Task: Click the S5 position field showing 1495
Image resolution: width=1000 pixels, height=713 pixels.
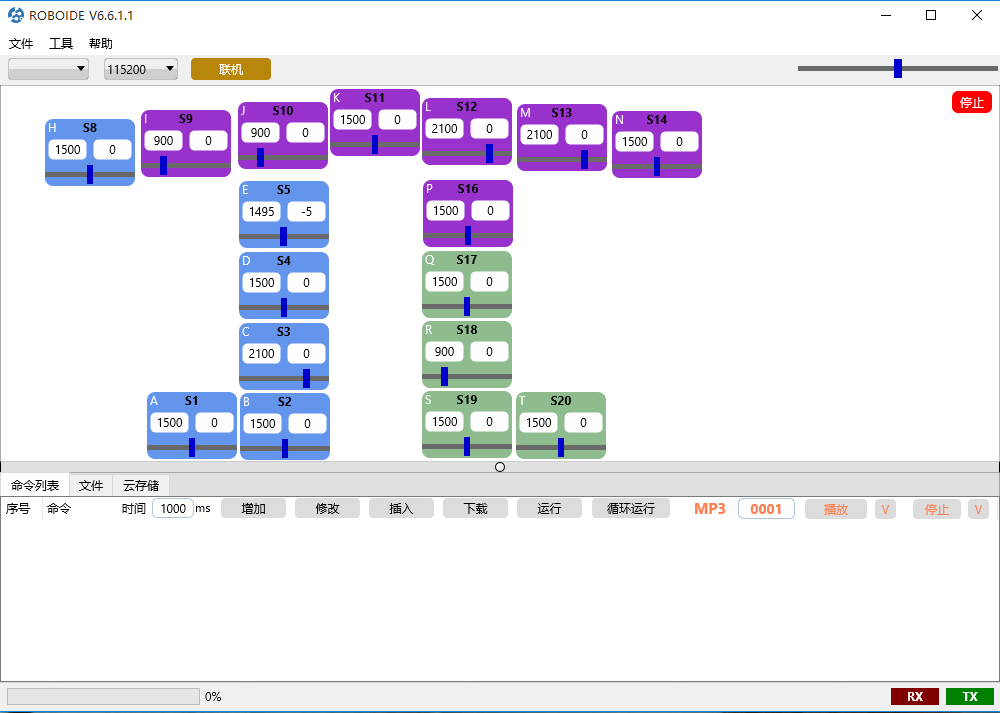Action: point(261,211)
